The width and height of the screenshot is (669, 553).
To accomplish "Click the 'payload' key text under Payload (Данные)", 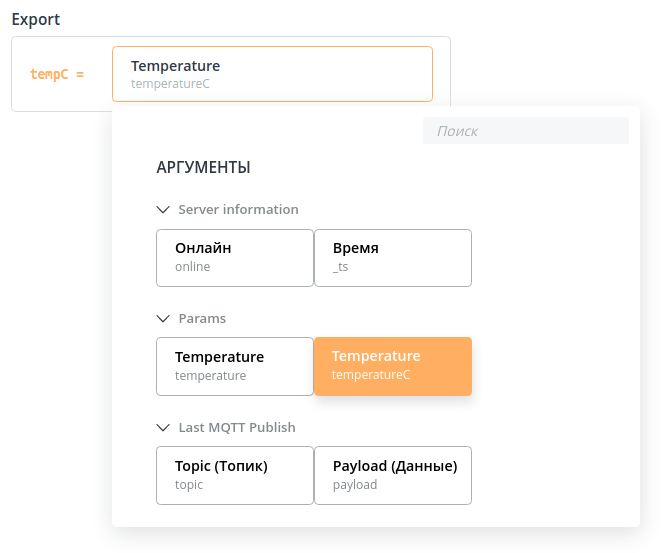I will [355, 485].
